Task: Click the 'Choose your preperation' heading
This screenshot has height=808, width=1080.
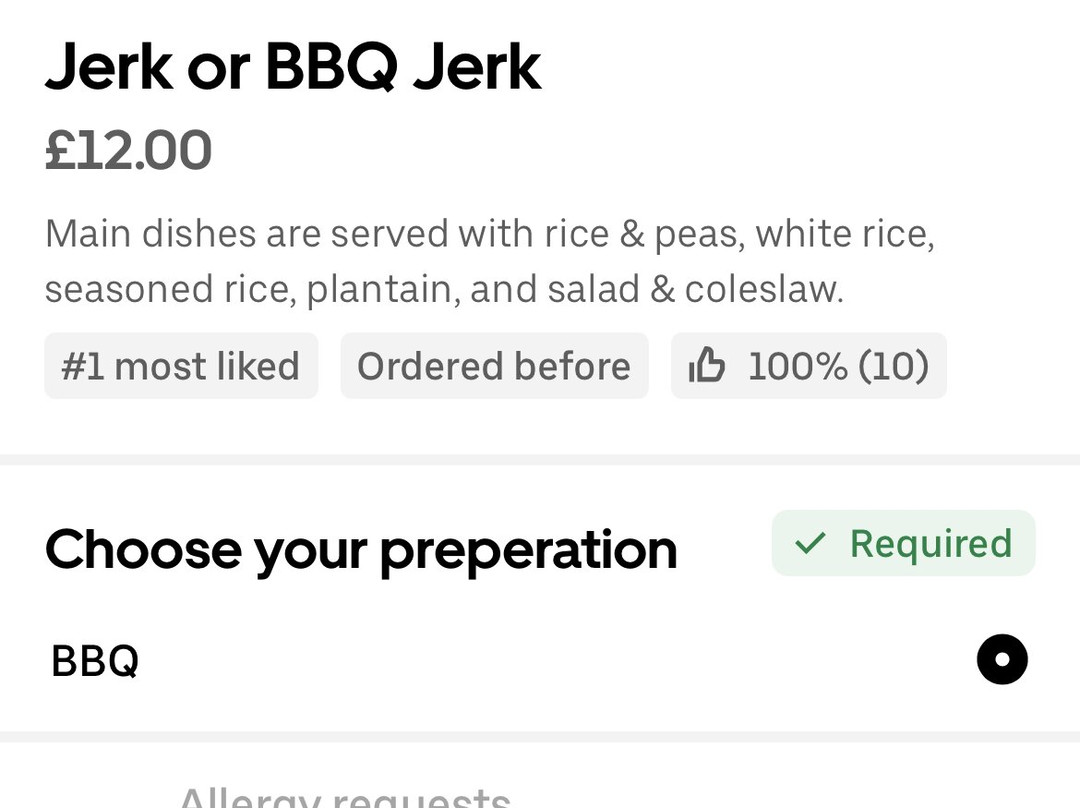Action: coord(361,549)
